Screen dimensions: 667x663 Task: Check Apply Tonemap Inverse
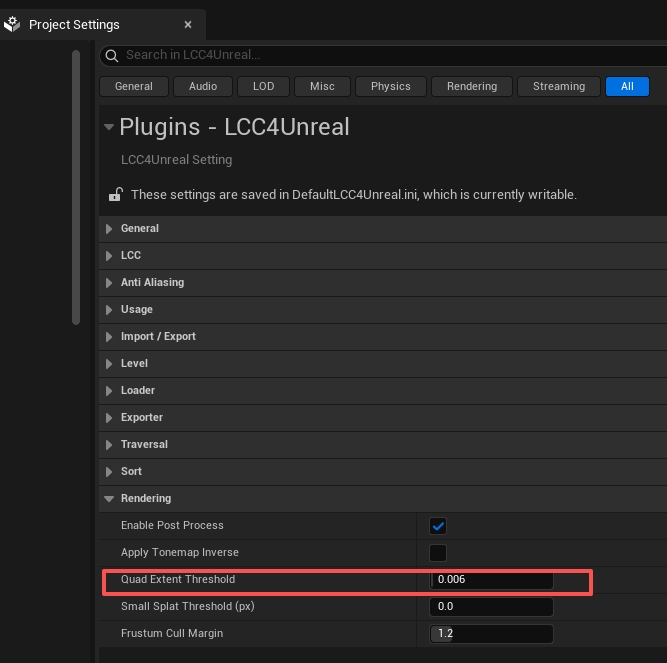click(x=438, y=553)
